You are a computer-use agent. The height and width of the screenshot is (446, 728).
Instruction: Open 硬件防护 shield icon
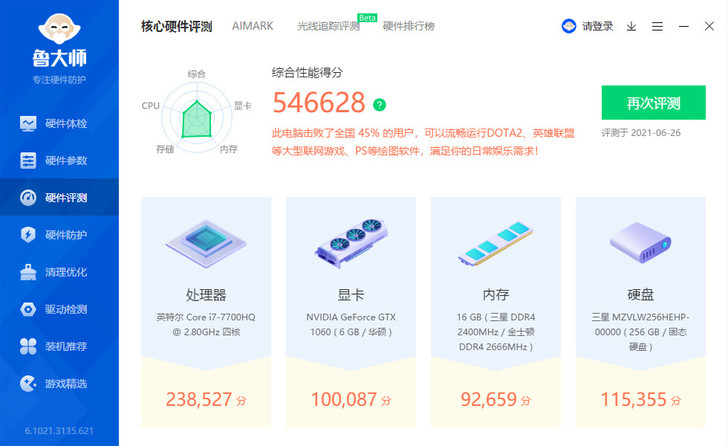coord(28,235)
